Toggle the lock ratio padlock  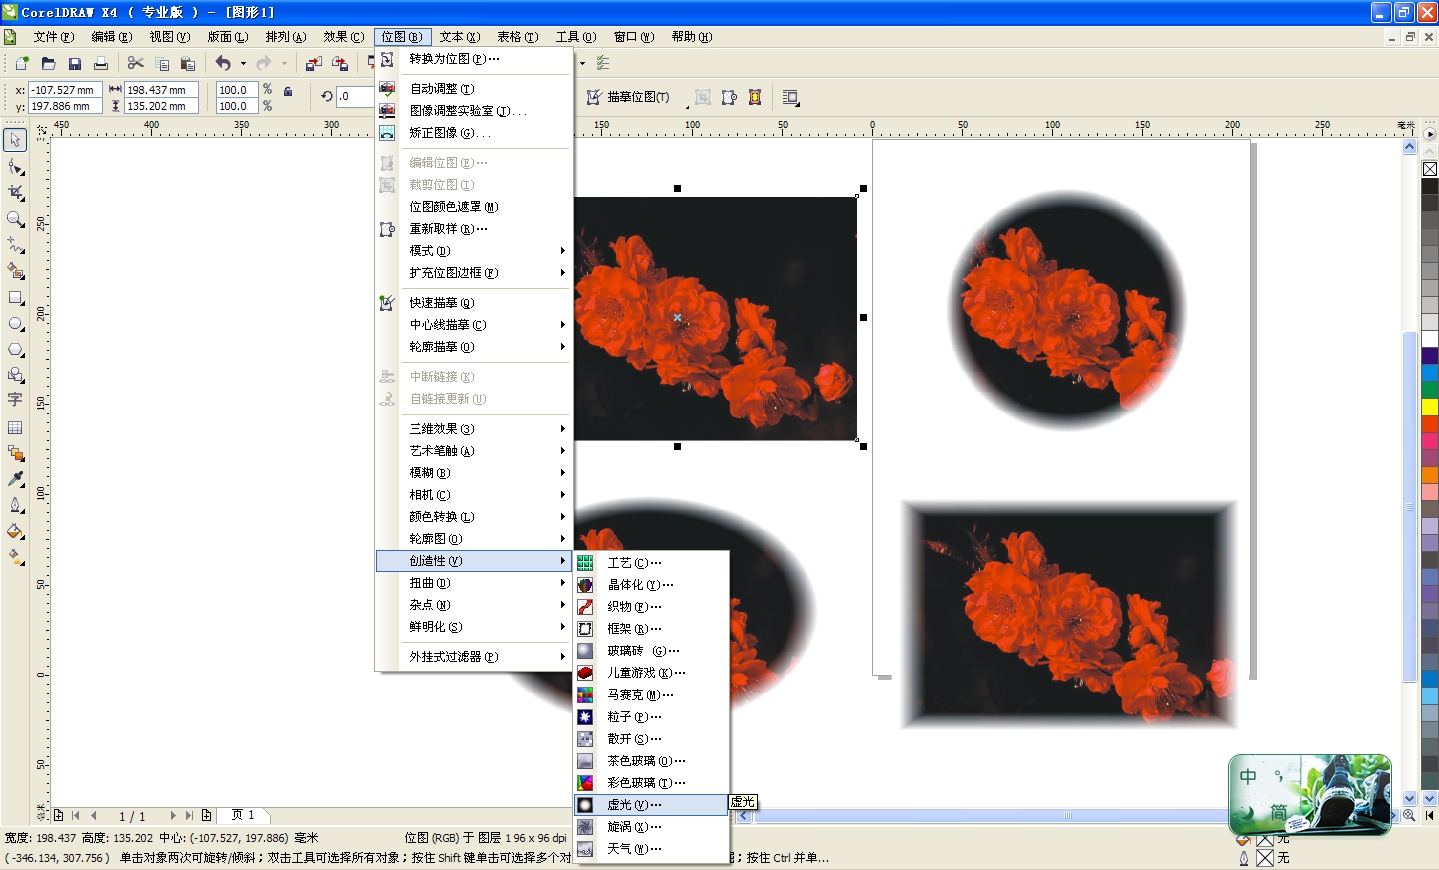[288, 91]
